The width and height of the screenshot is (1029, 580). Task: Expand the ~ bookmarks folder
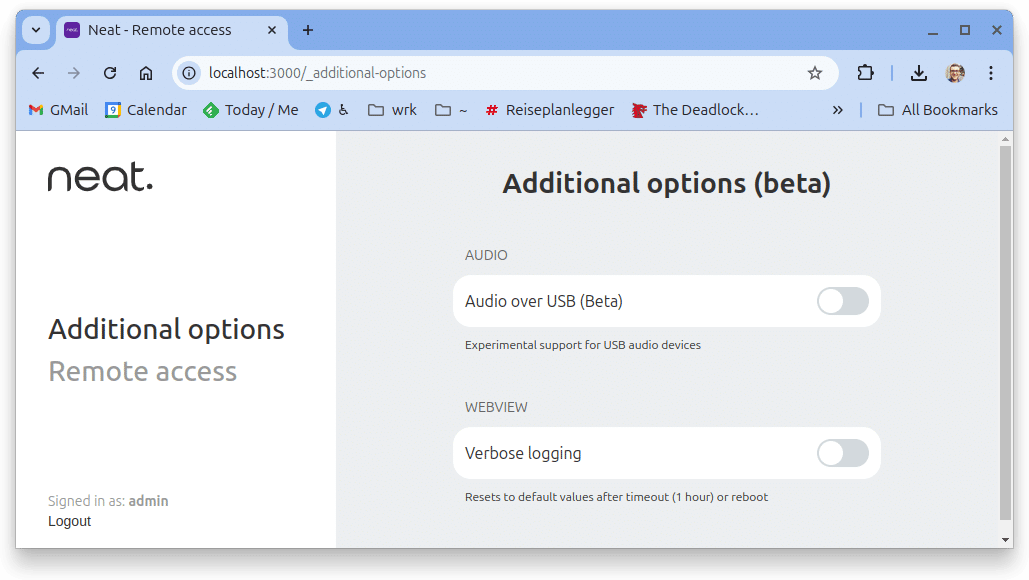pos(452,110)
